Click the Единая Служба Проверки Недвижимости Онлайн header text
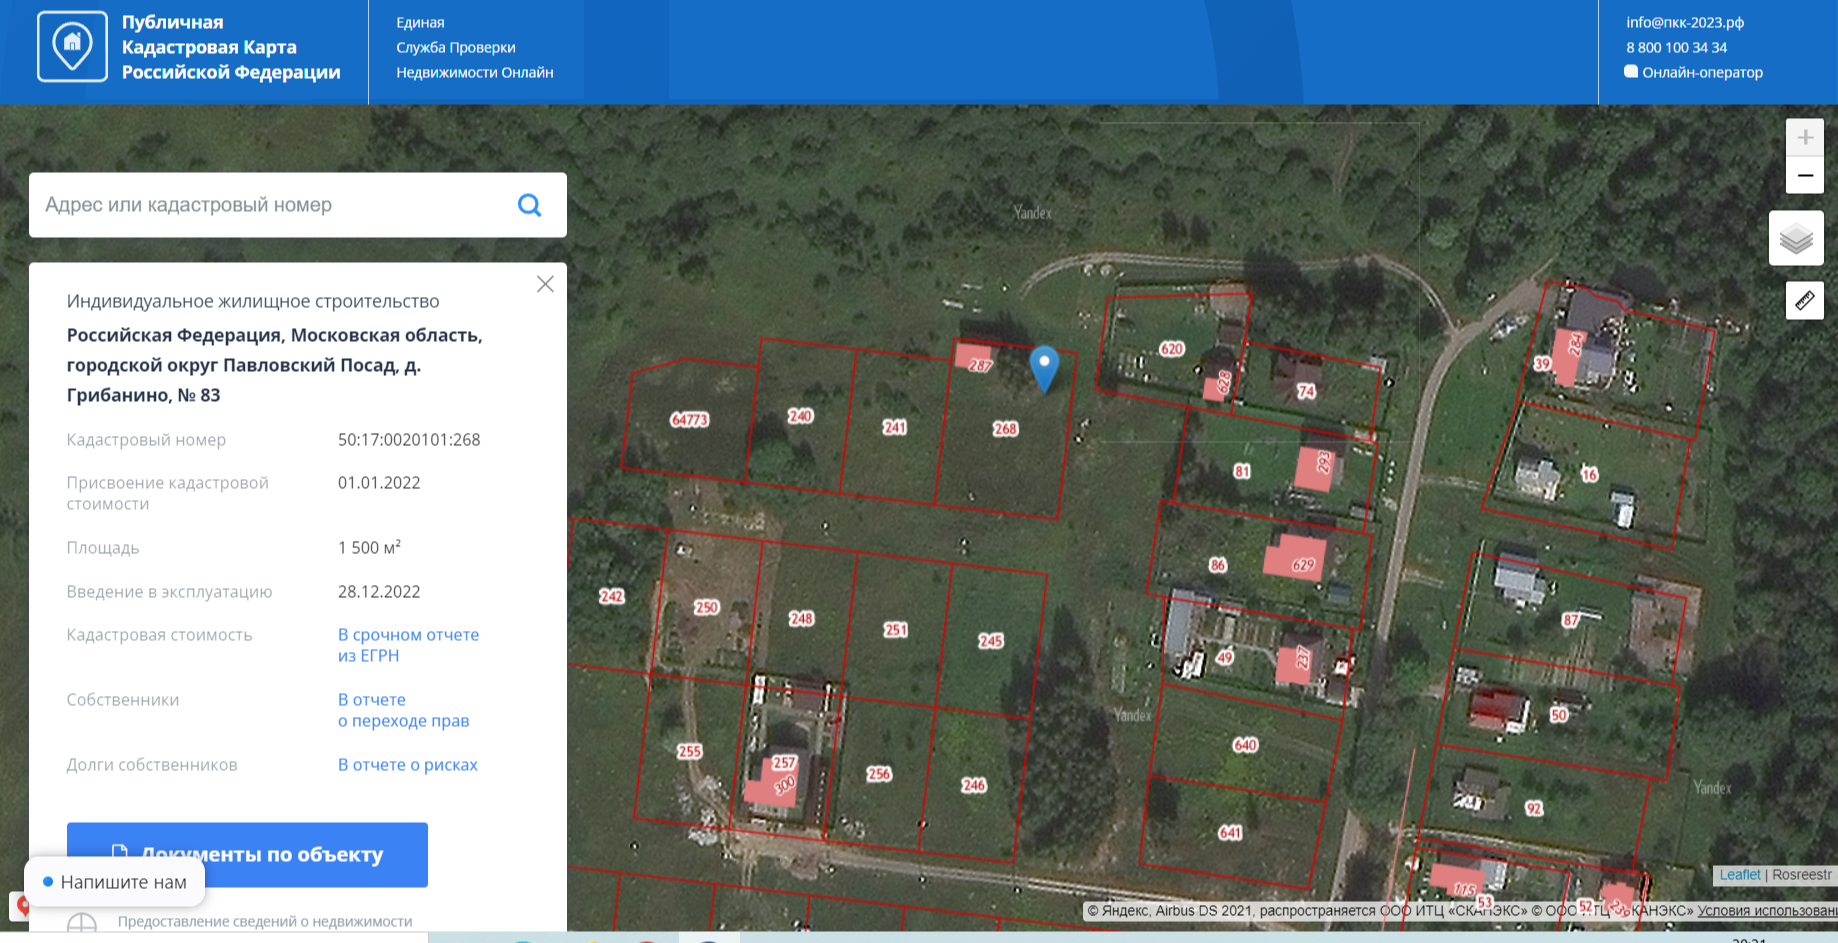The image size is (1838, 943). click(475, 47)
